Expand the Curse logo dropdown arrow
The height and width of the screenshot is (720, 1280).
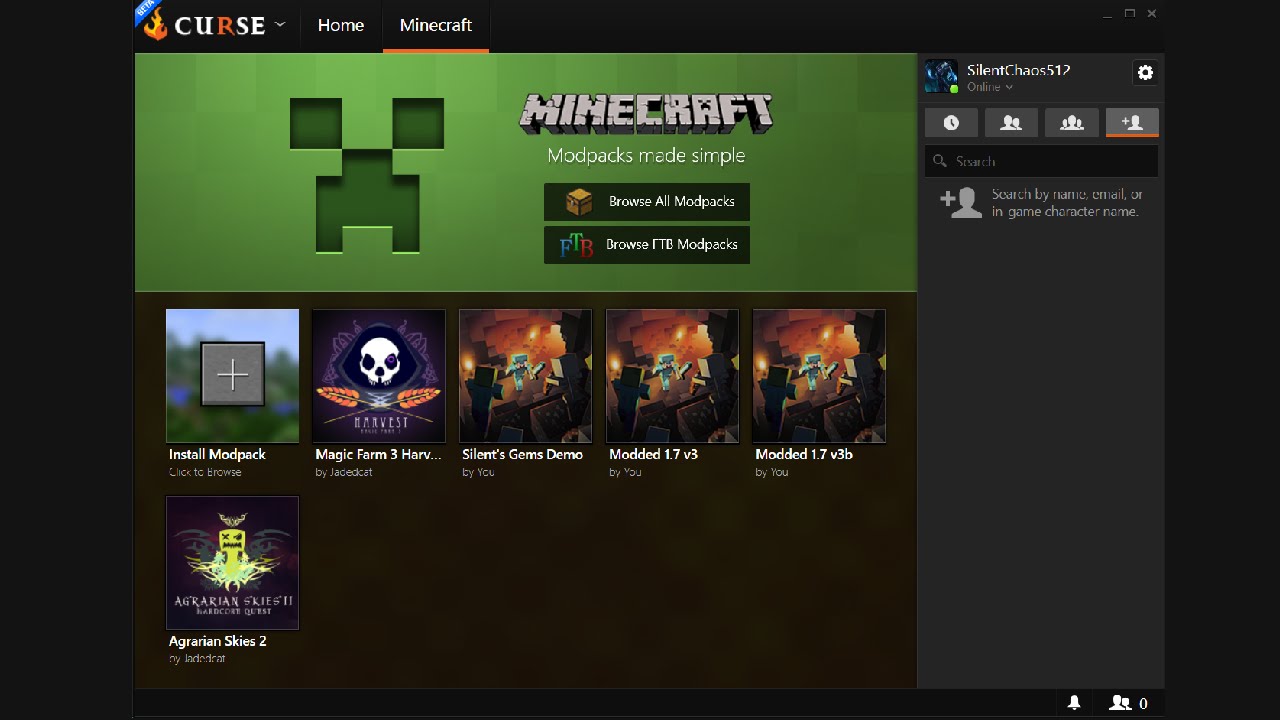[280, 23]
